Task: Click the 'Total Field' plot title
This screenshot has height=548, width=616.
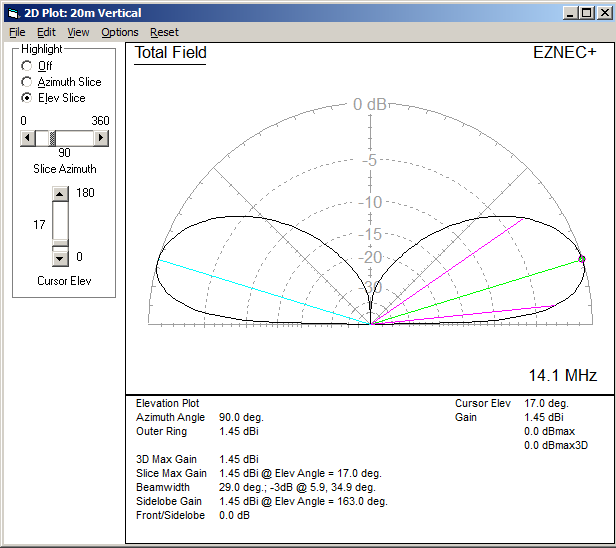Action: click(170, 53)
